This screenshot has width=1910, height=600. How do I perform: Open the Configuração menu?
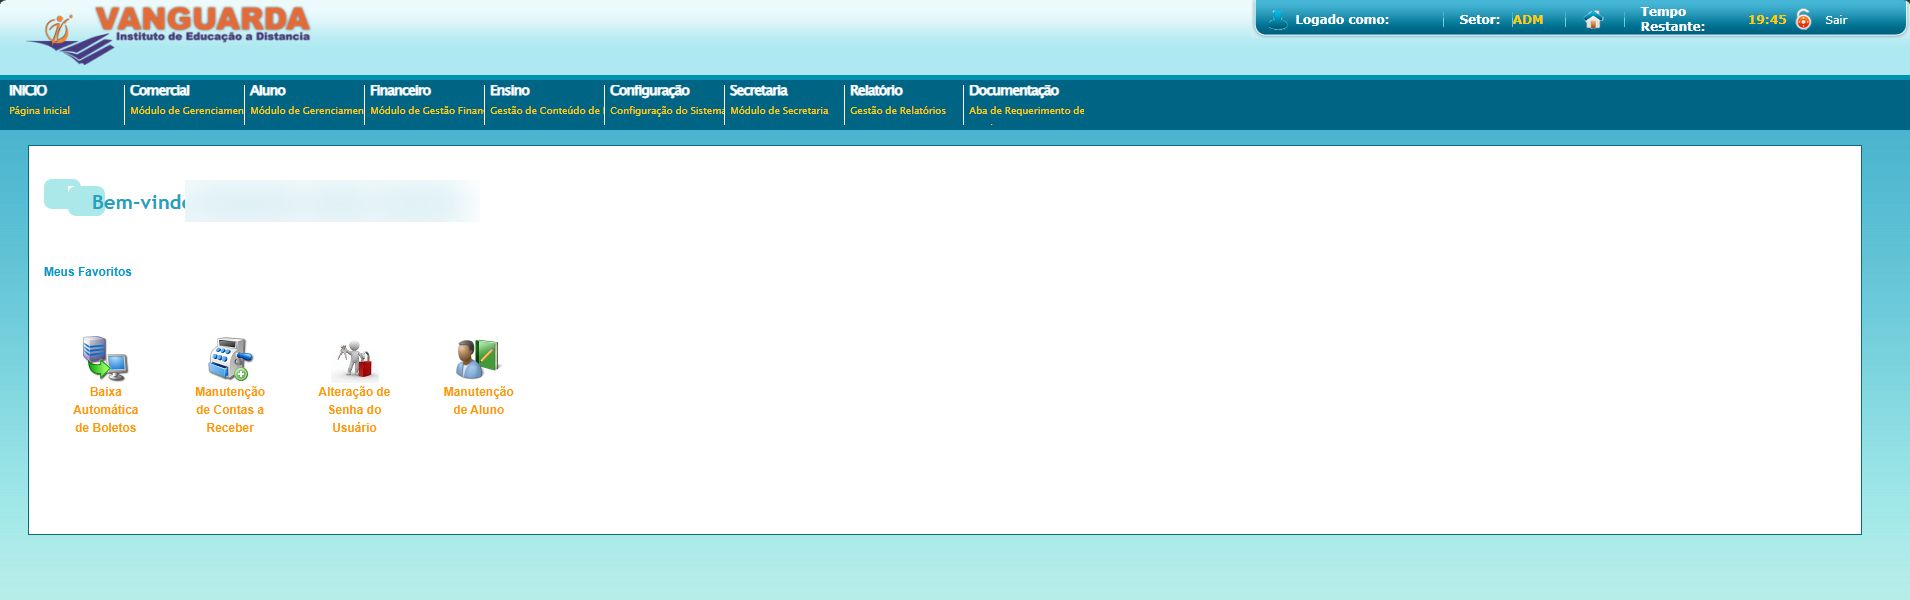tap(650, 90)
